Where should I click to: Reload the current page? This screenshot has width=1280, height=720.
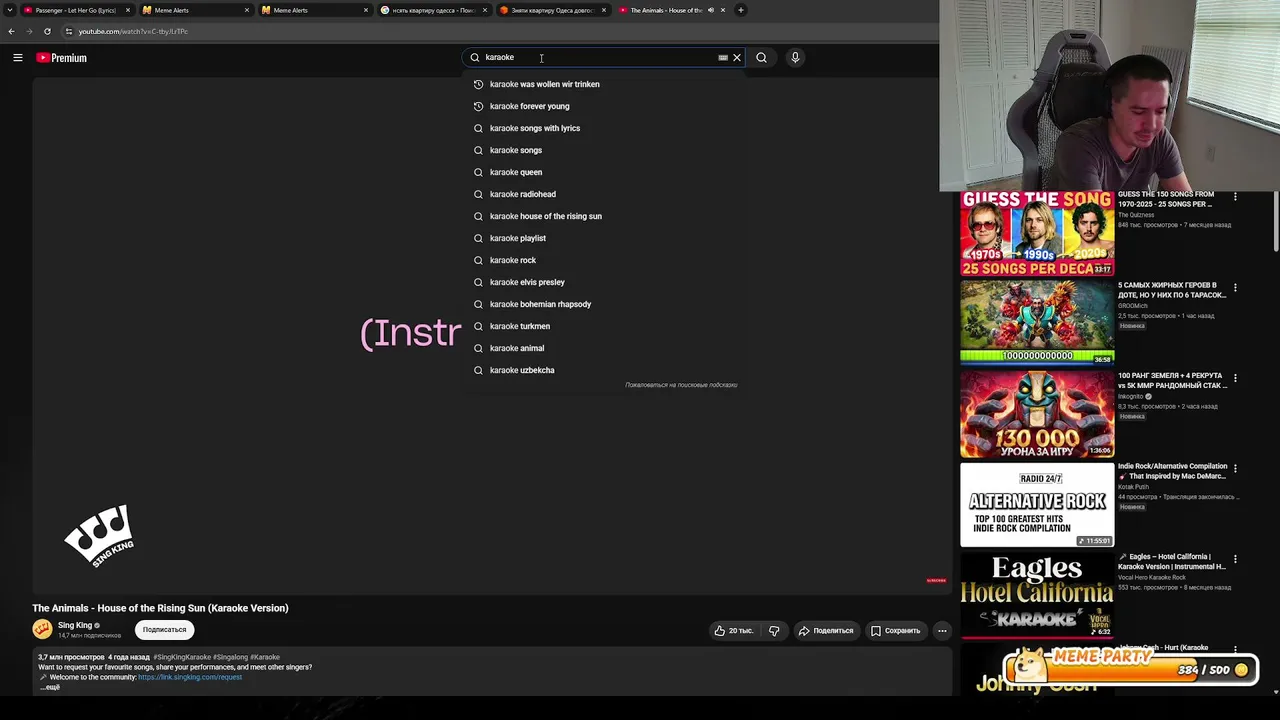(47, 31)
